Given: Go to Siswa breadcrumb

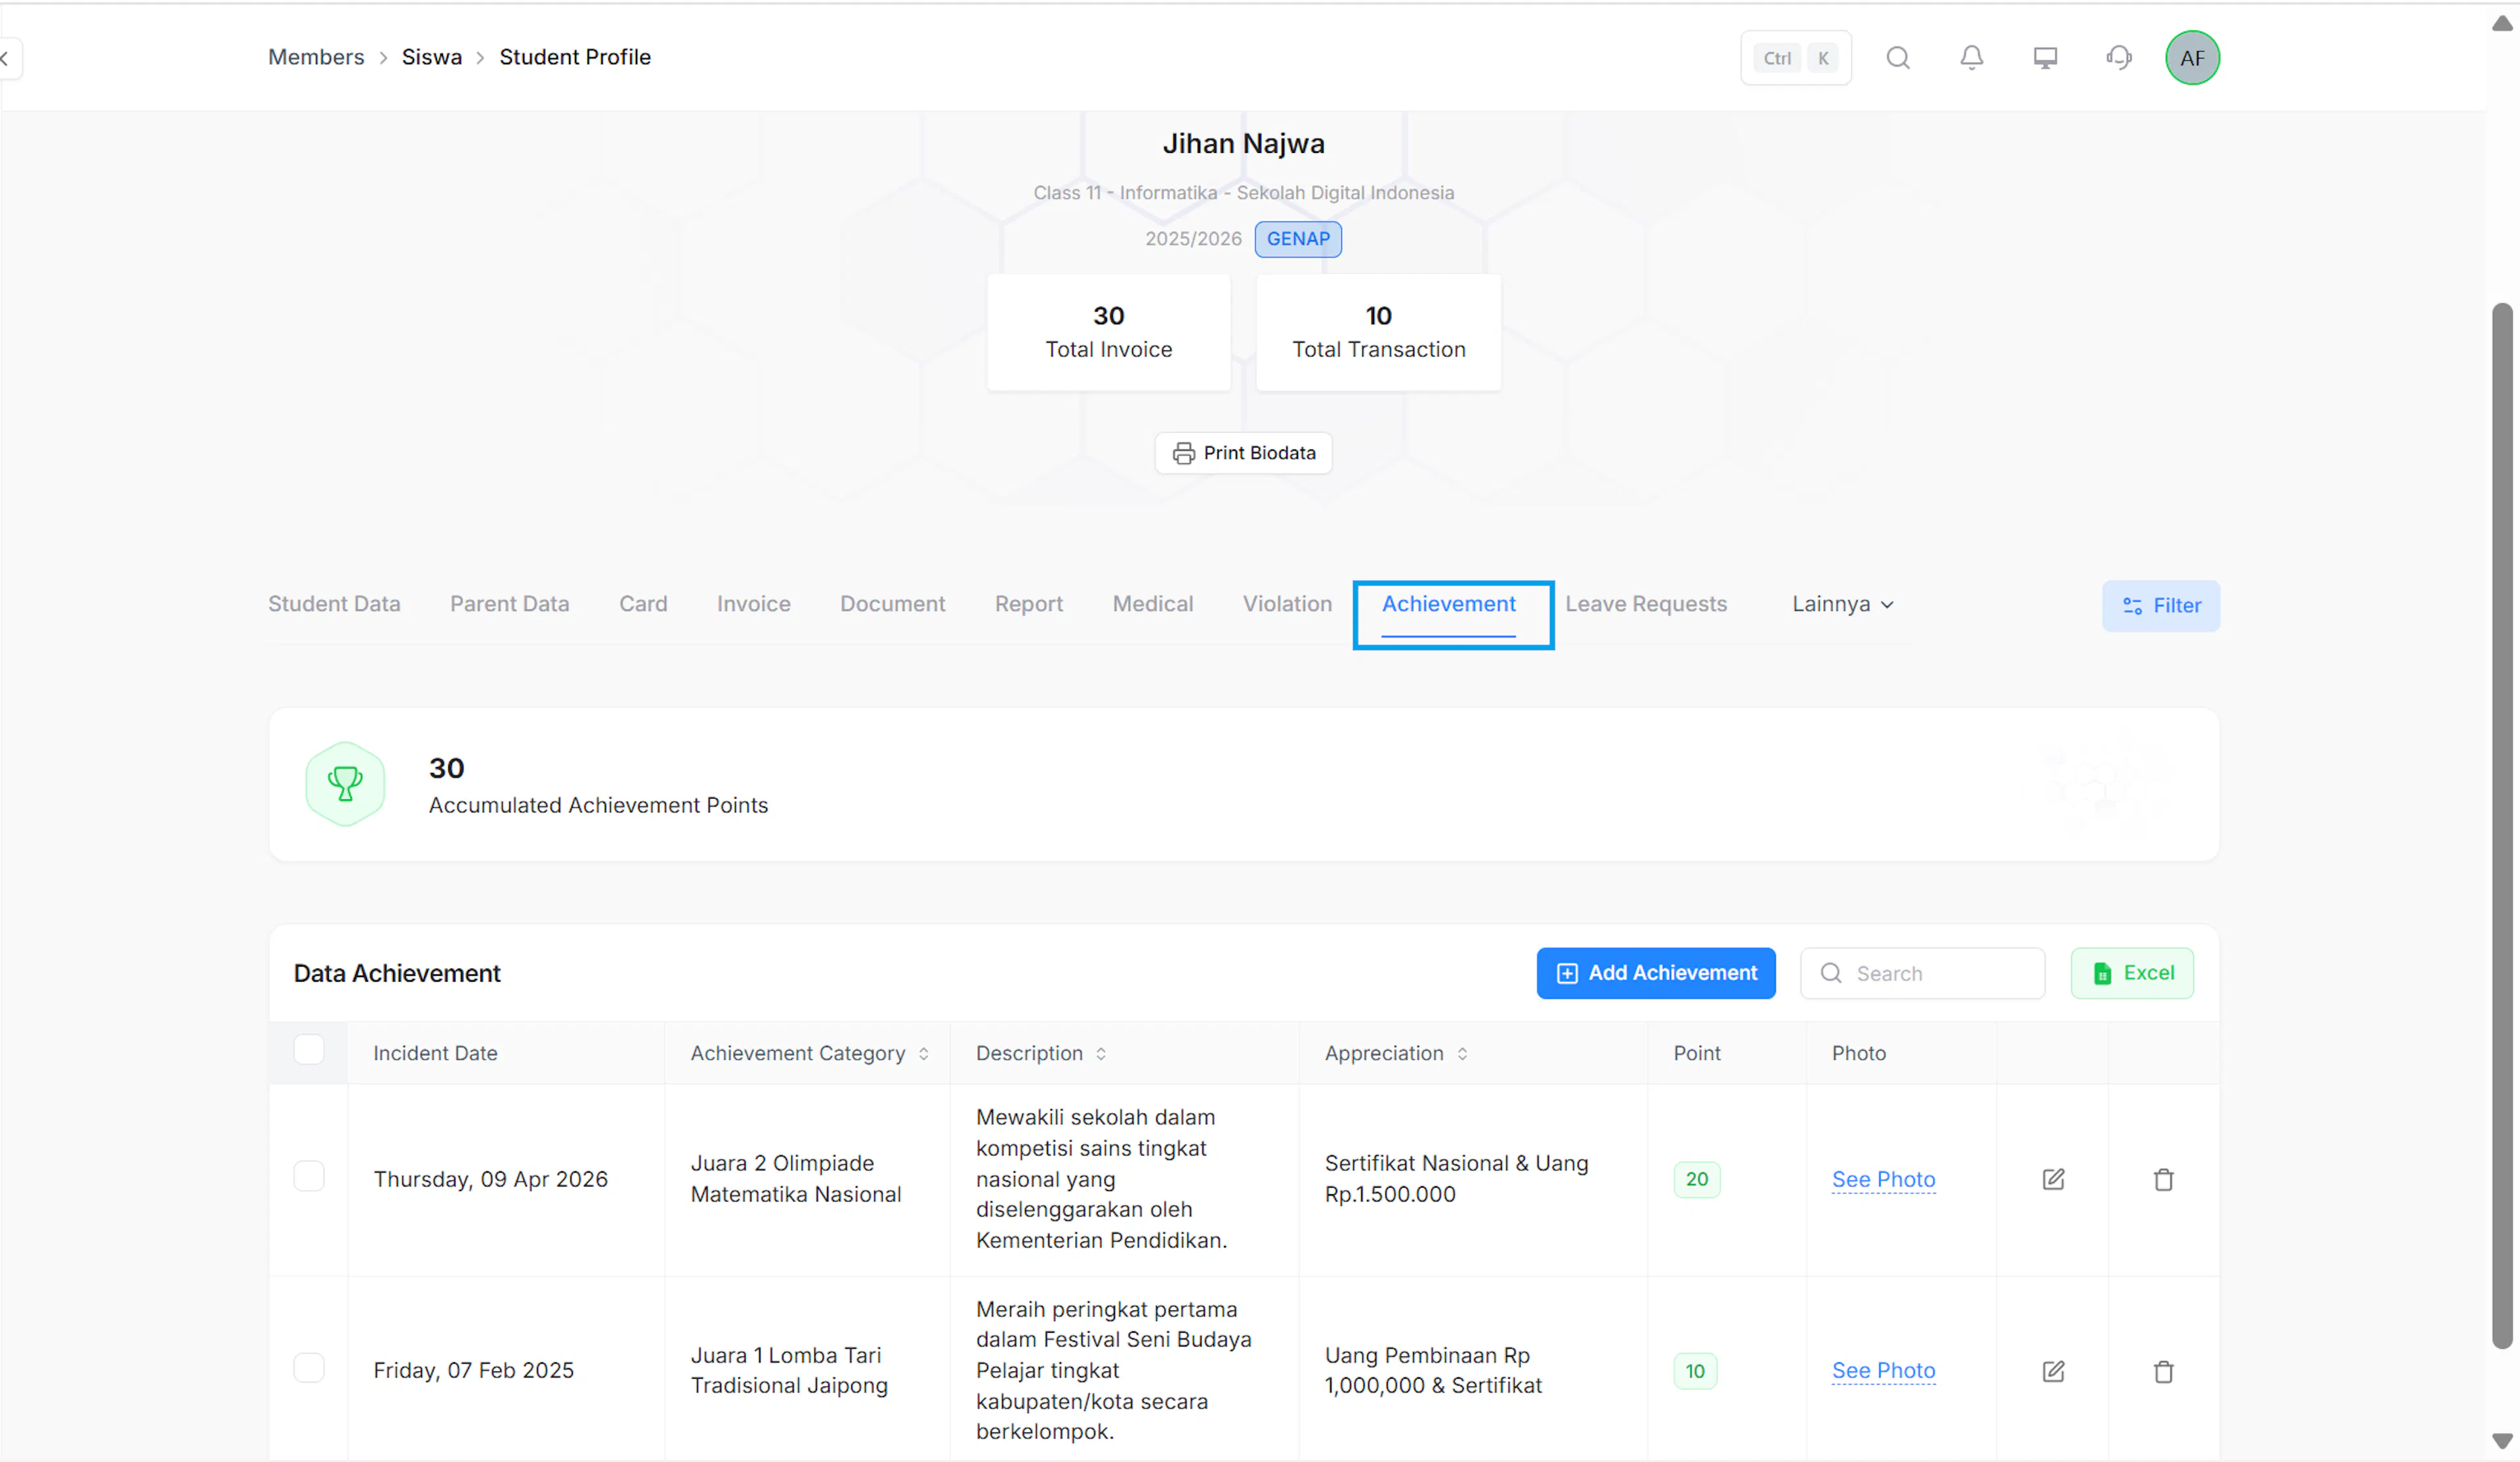Looking at the screenshot, I should [432, 57].
